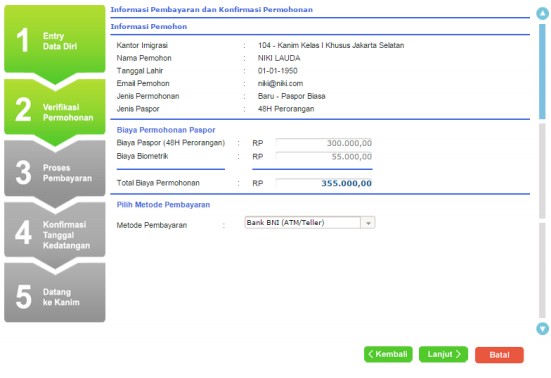Click the Email Pemohon label
Image resolution: width=551 pixels, height=378 pixels.
click(x=143, y=84)
